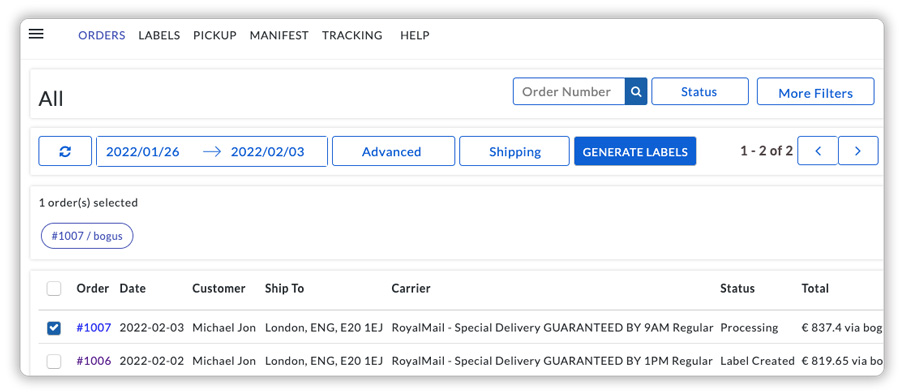The image size is (900, 392).
Task: Expand More Filters options
Action: pyautogui.click(x=815, y=92)
